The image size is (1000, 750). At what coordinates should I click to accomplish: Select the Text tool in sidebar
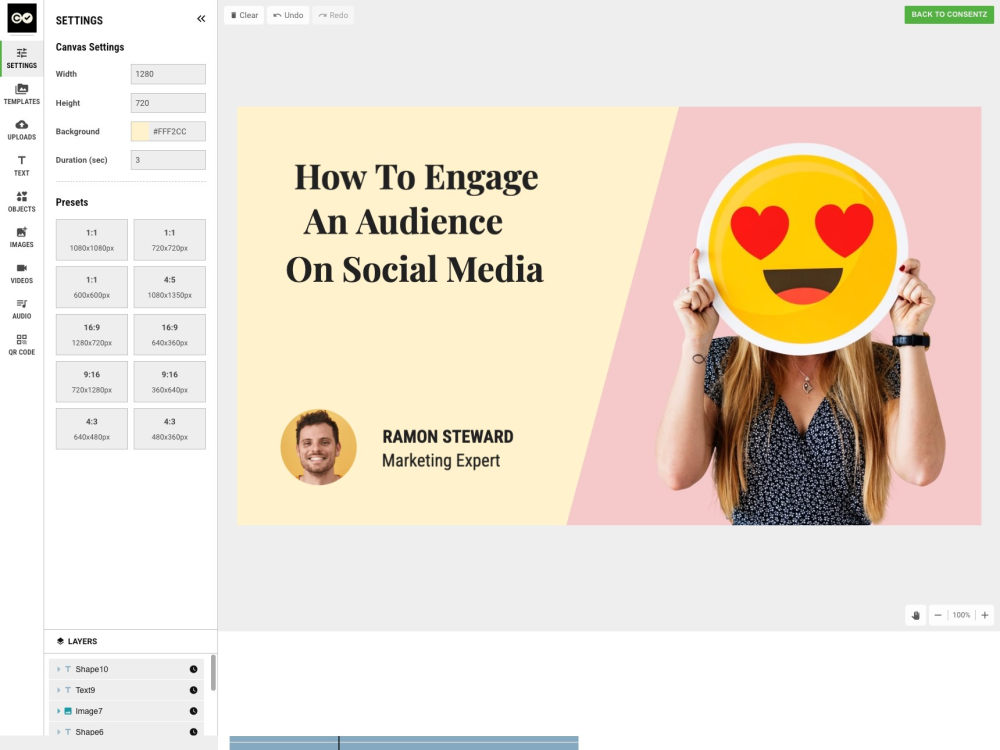22,165
